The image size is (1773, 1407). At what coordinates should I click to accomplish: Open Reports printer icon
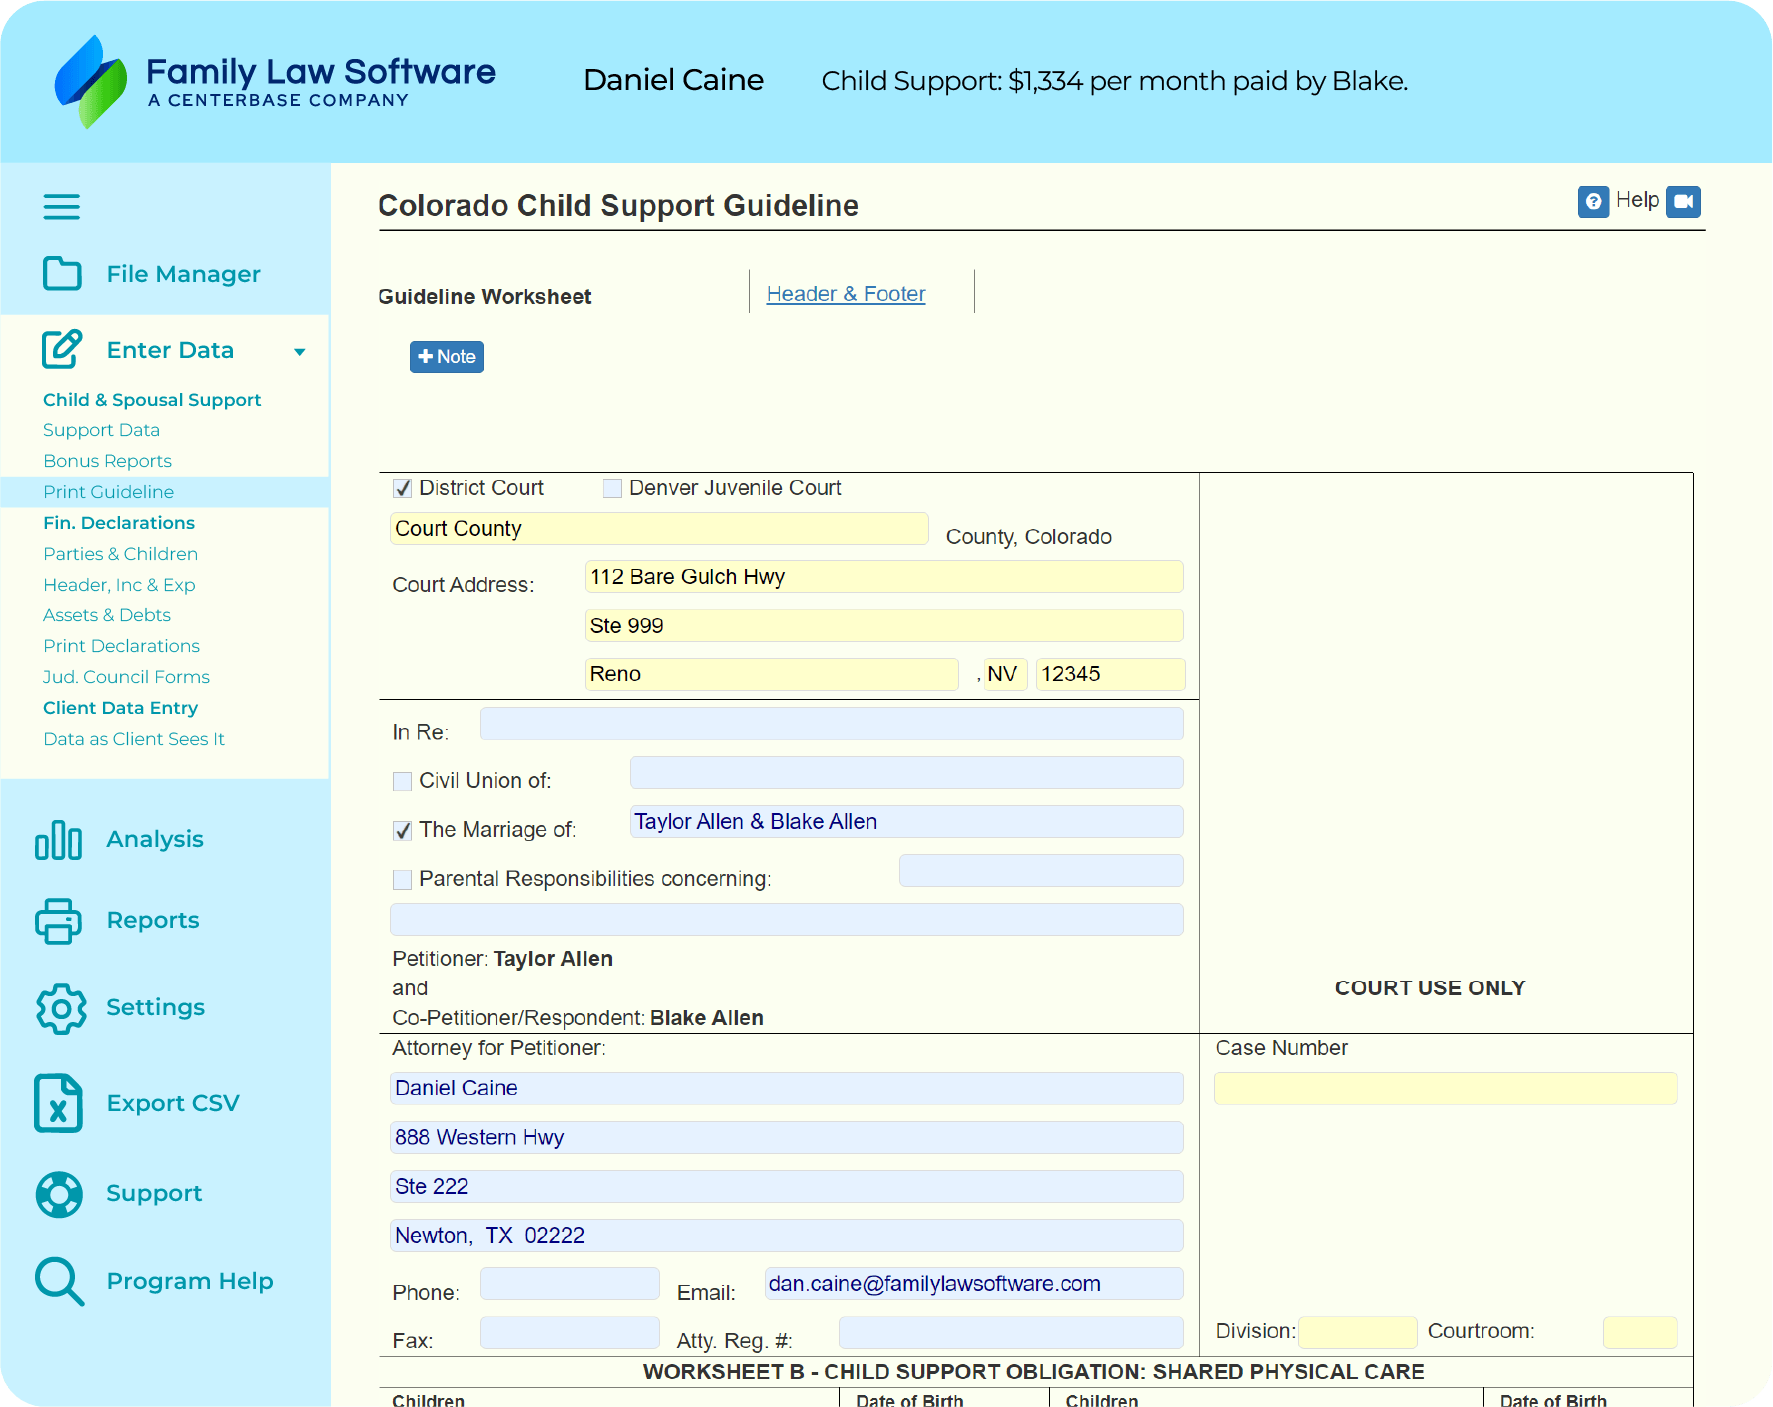point(58,921)
